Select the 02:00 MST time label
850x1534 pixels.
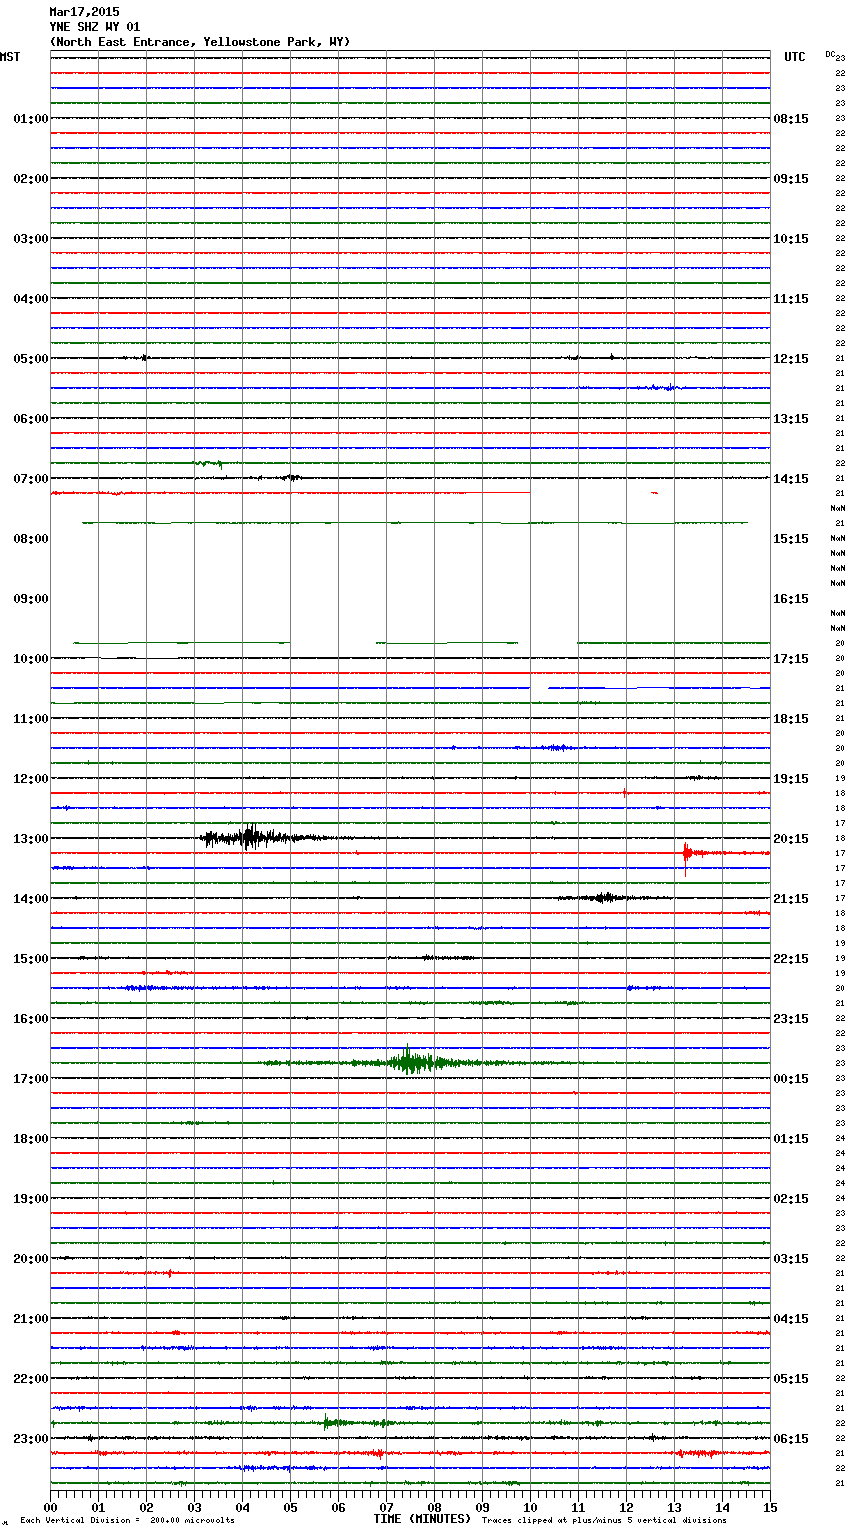tap(31, 178)
